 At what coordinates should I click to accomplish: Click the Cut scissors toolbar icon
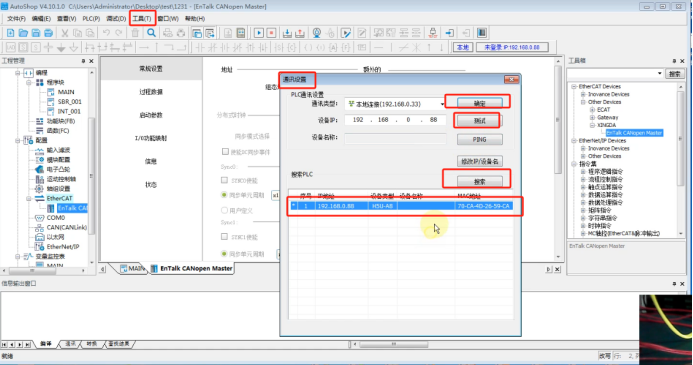tap(65, 33)
